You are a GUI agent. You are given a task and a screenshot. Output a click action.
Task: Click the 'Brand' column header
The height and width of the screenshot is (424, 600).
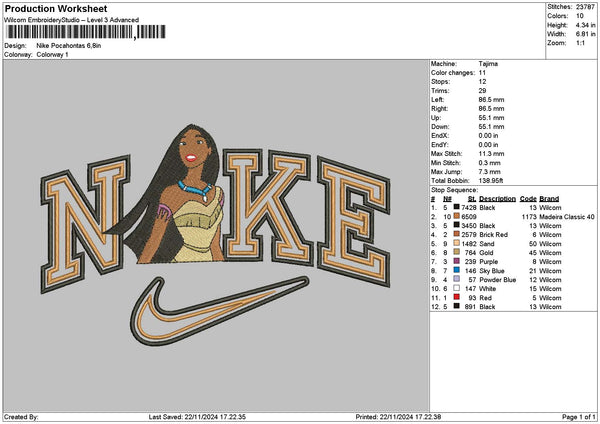549,199
